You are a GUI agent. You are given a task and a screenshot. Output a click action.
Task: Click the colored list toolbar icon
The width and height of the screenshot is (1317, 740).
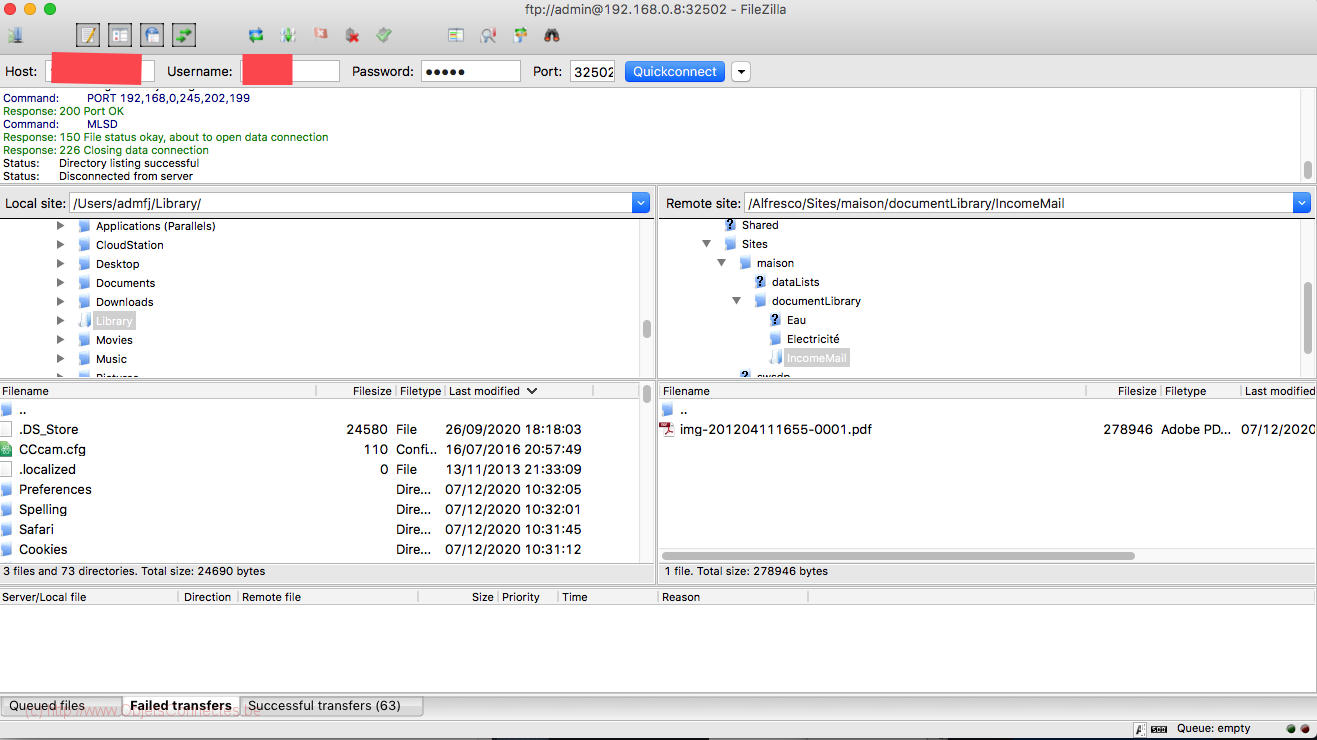point(456,36)
